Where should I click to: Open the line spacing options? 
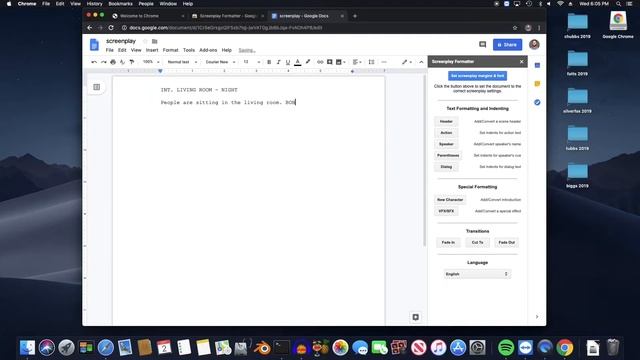pyautogui.click(x=371, y=62)
